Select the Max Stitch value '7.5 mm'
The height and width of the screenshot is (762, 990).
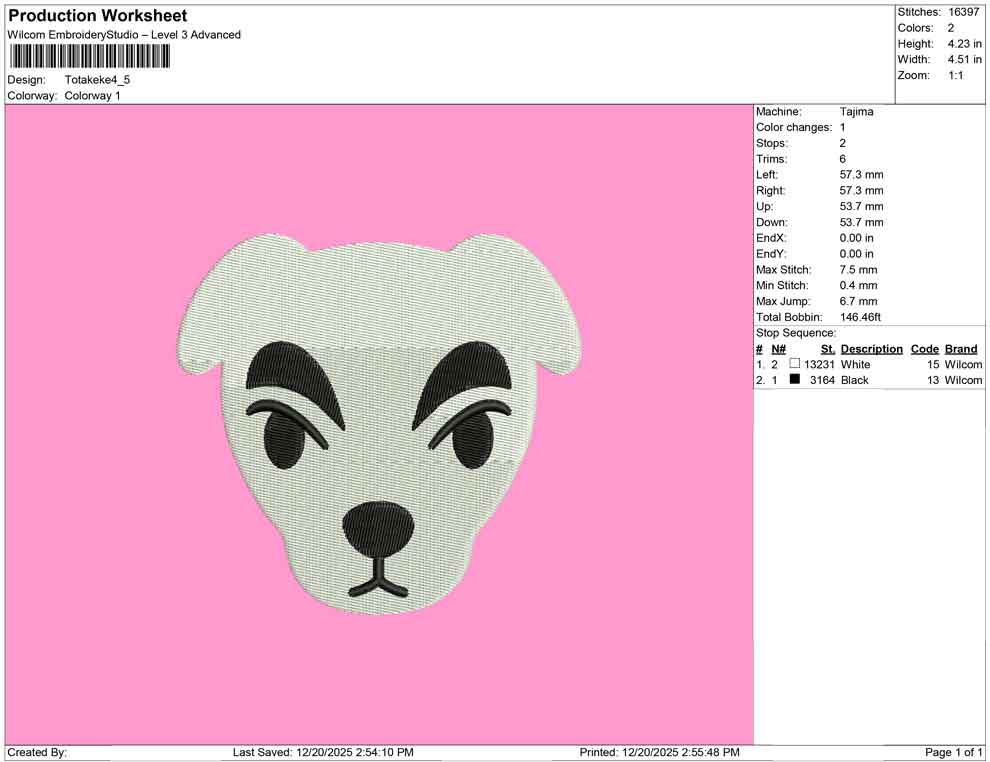click(859, 270)
